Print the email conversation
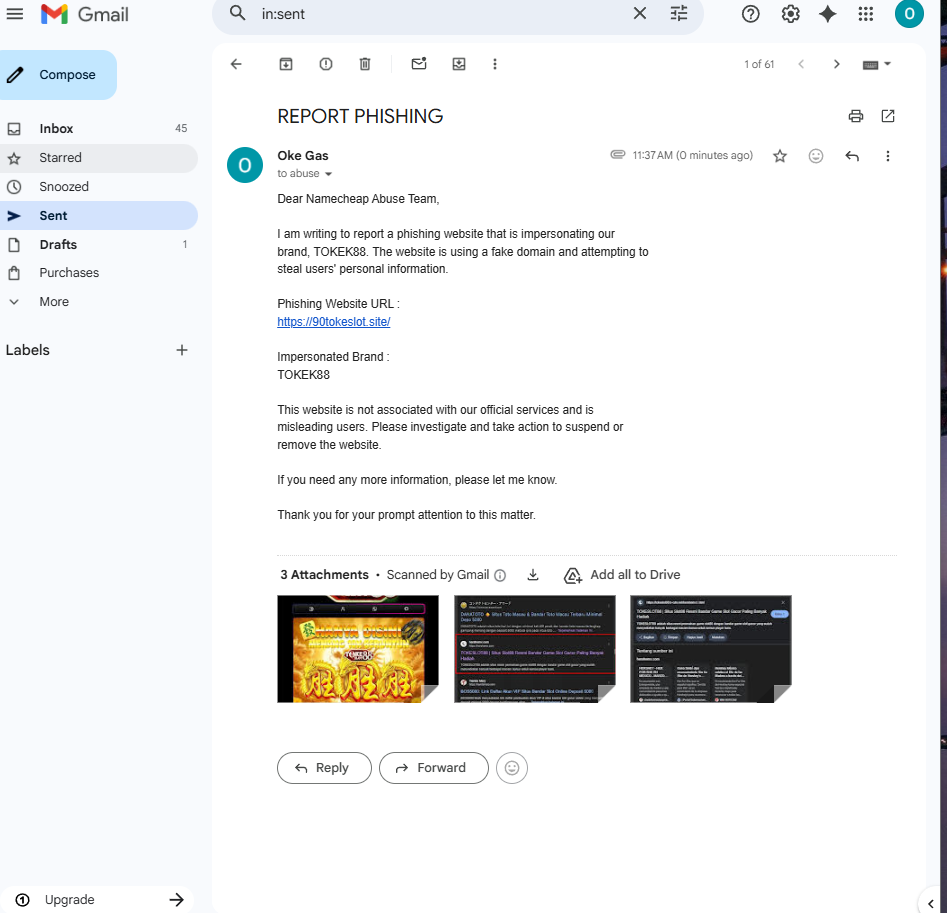Image resolution: width=947 pixels, height=913 pixels. click(x=855, y=116)
